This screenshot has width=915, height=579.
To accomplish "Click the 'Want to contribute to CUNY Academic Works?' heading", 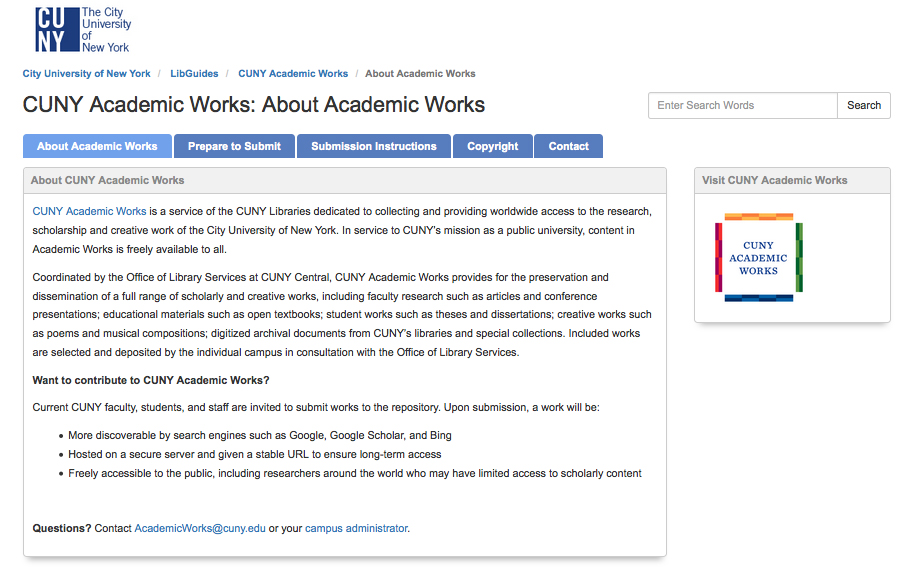I will coord(151,381).
